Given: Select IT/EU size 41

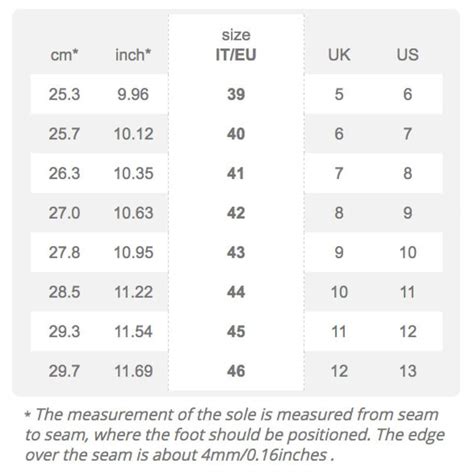Looking at the screenshot, I should (236, 173).
